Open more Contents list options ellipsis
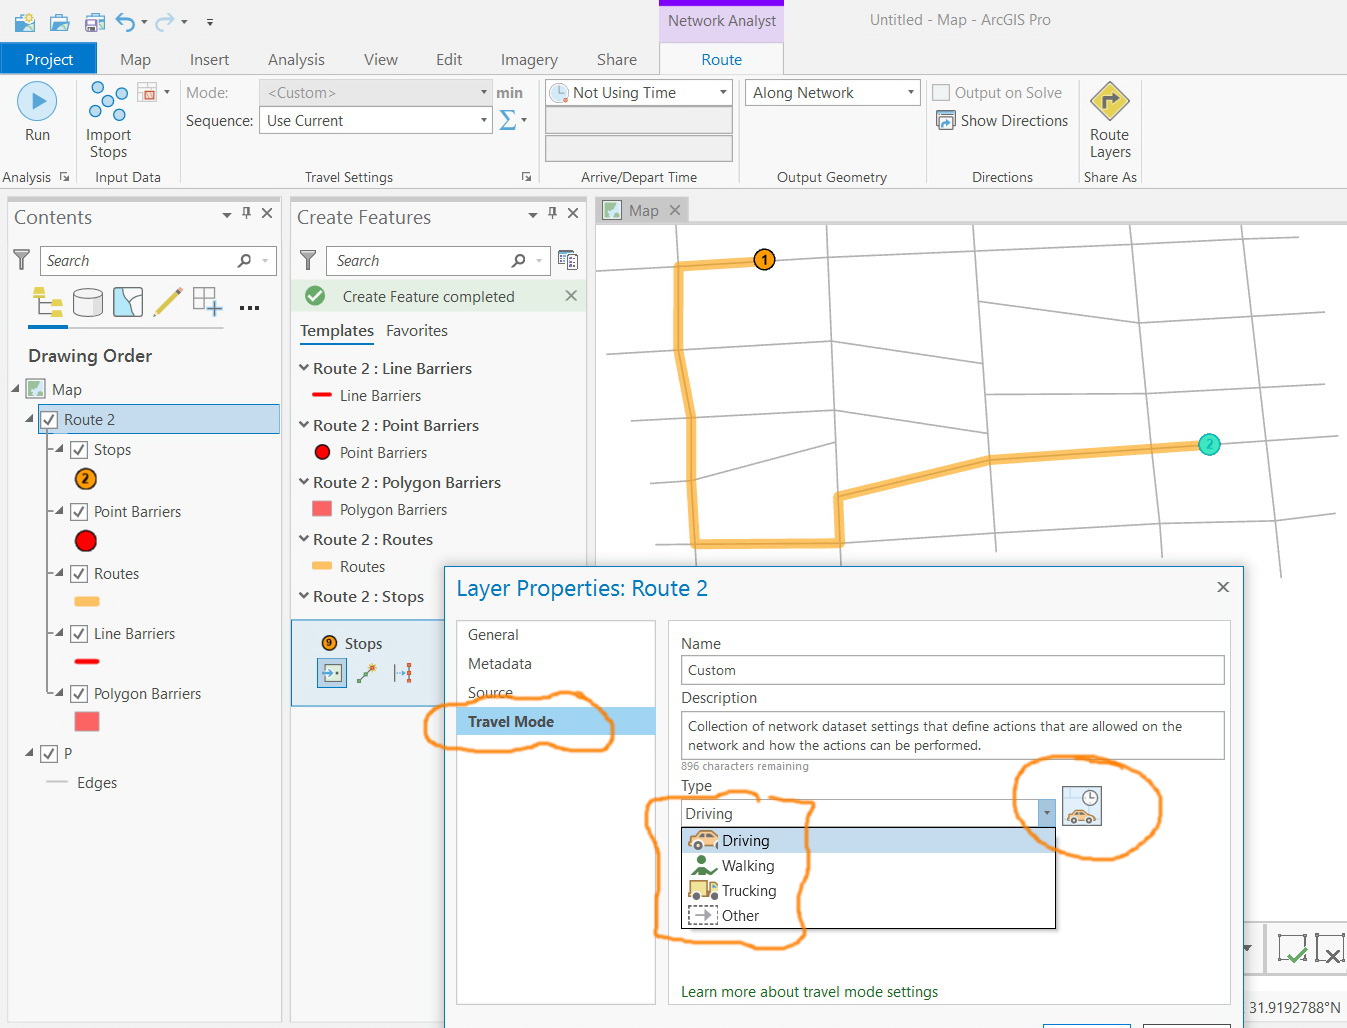 click(249, 307)
